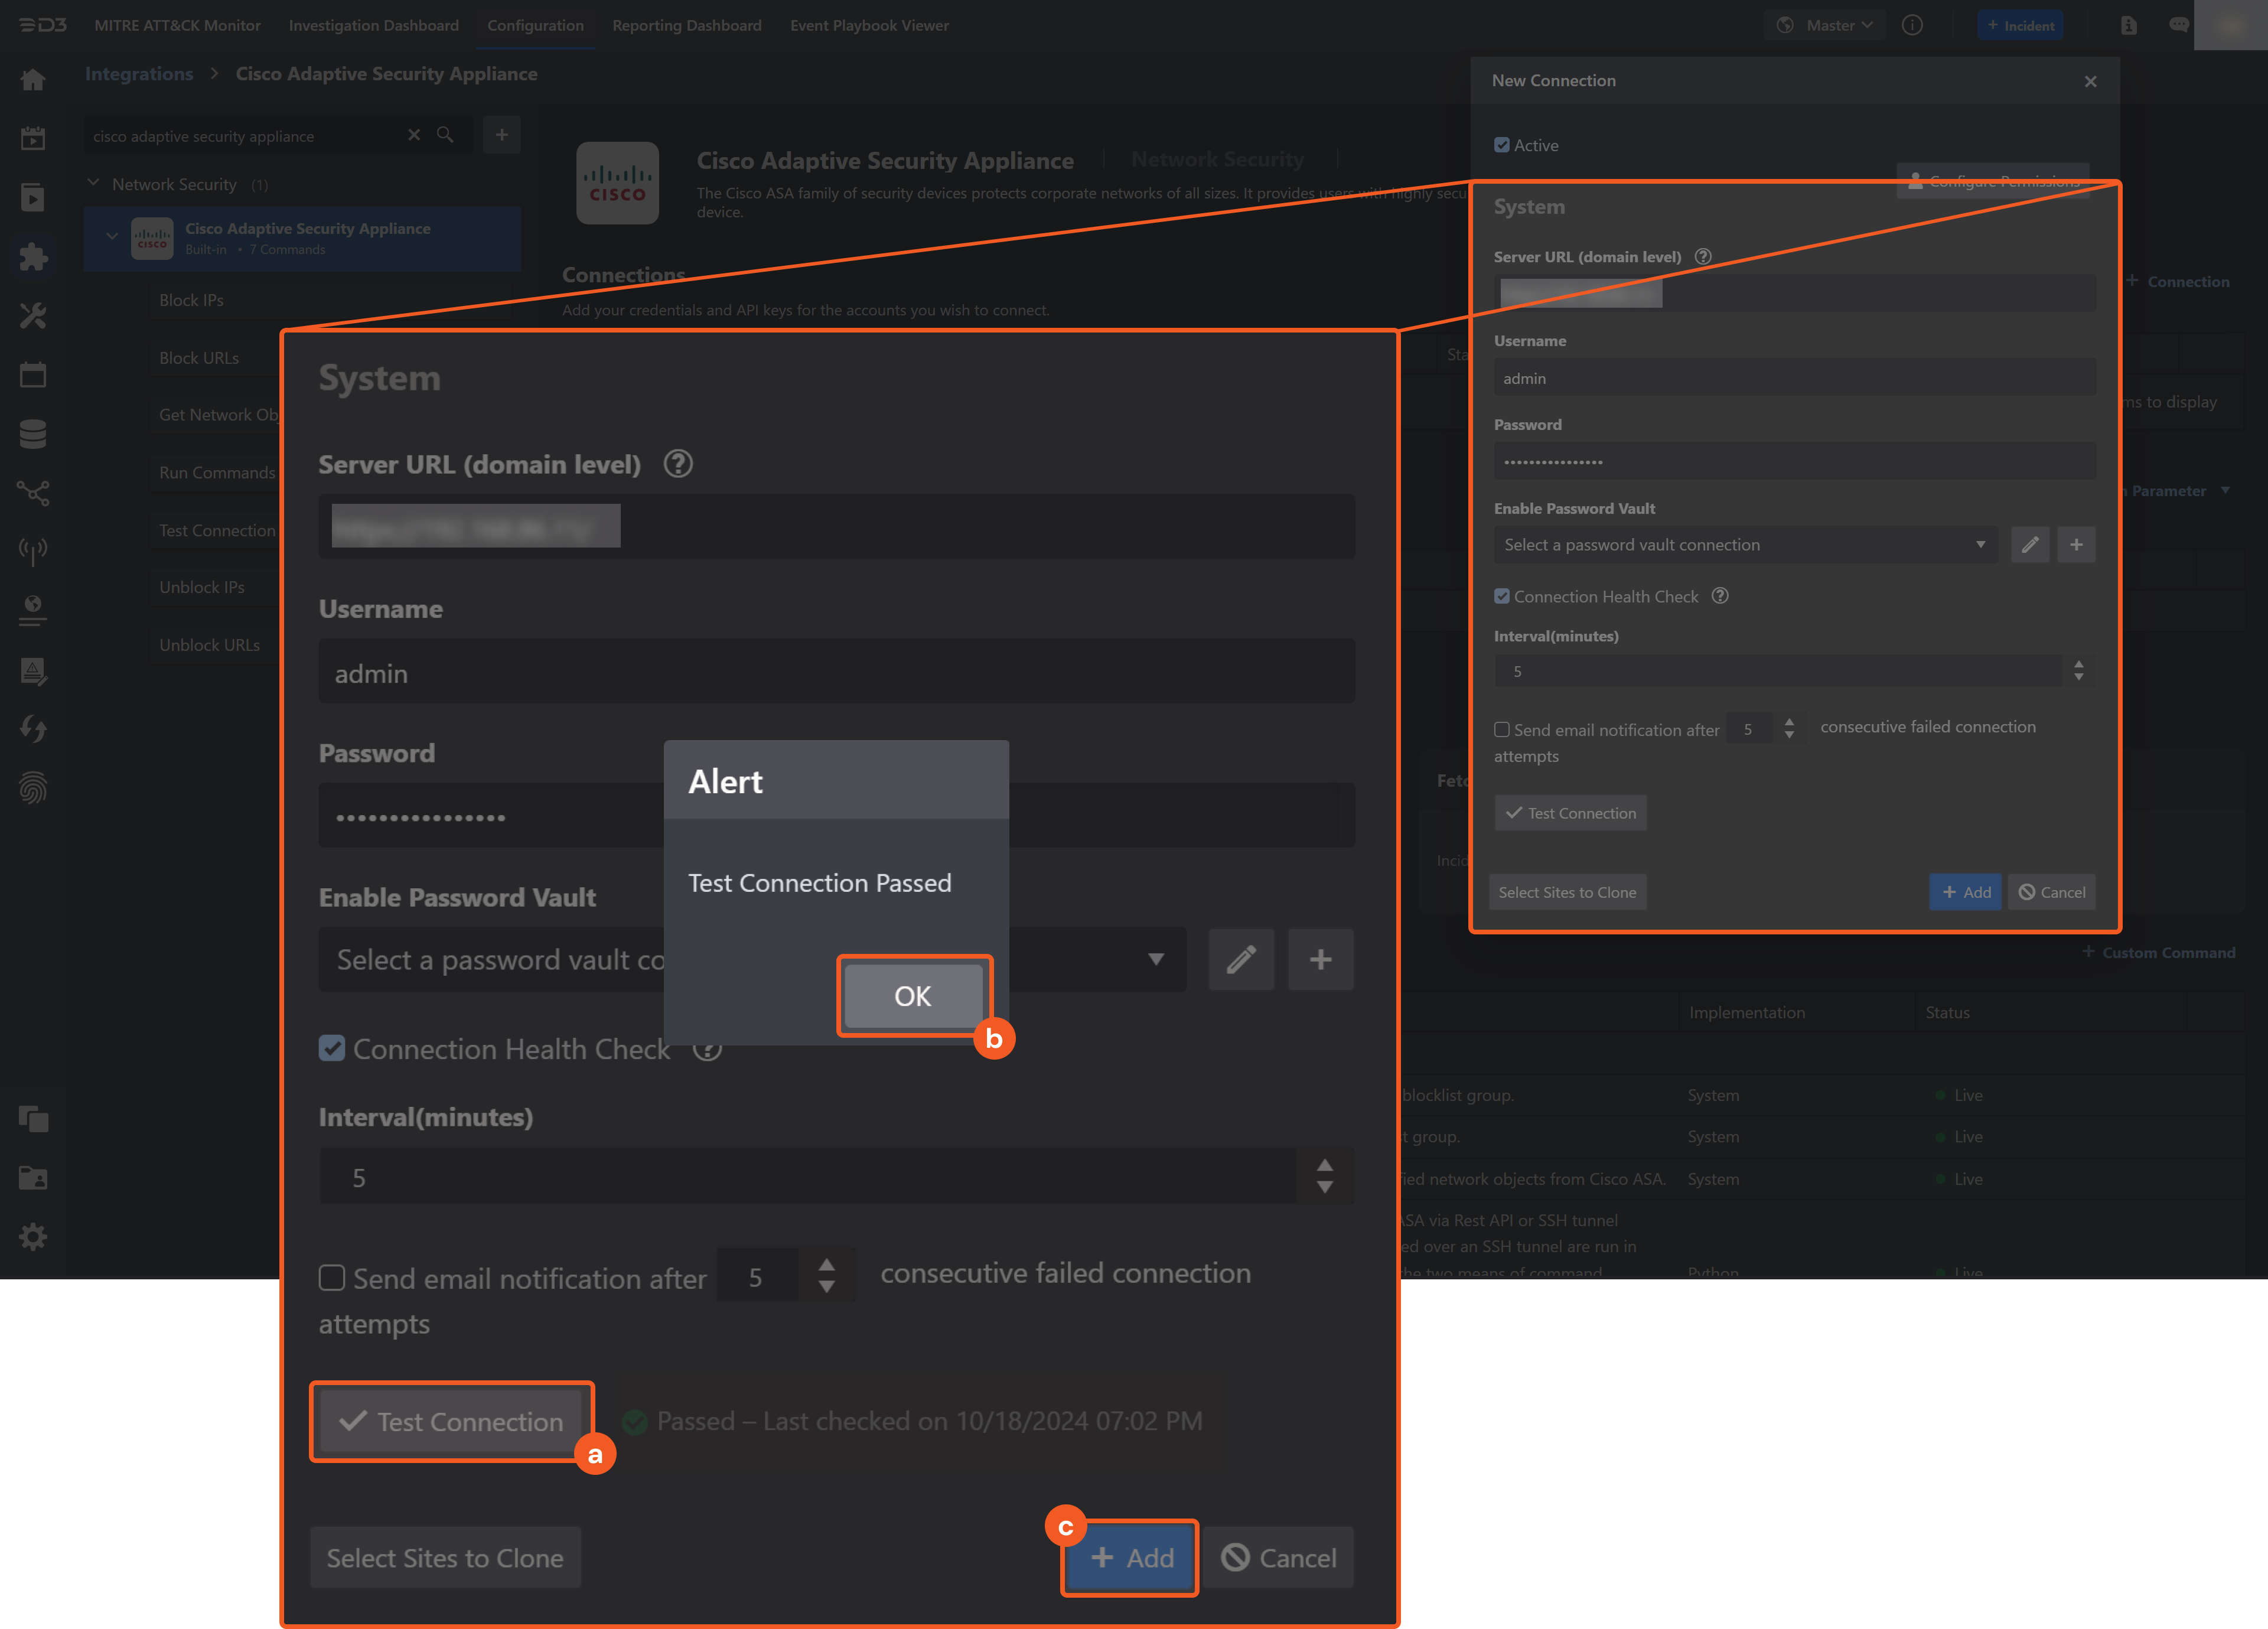The image size is (2268, 1629).
Task: Toggle the Active checkbox in New Connection
Action: coord(1501,145)
